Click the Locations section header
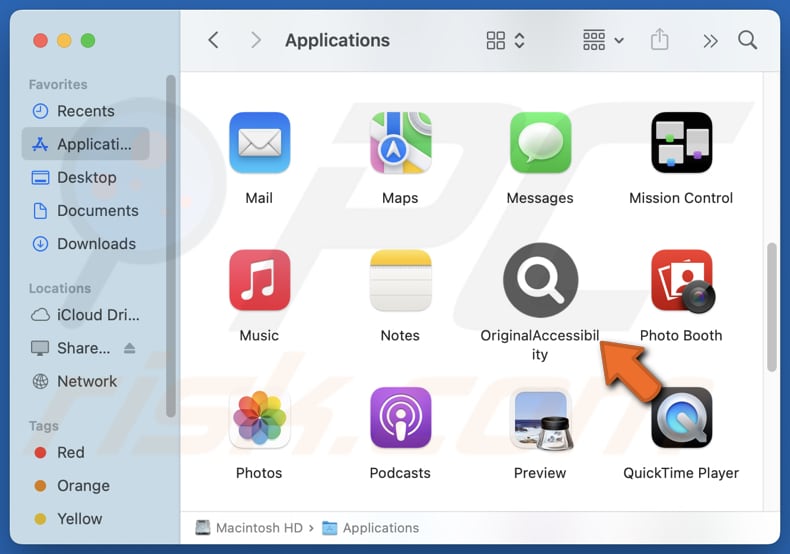The height and width of the screenshot is (554, 790). pos(60,288)
